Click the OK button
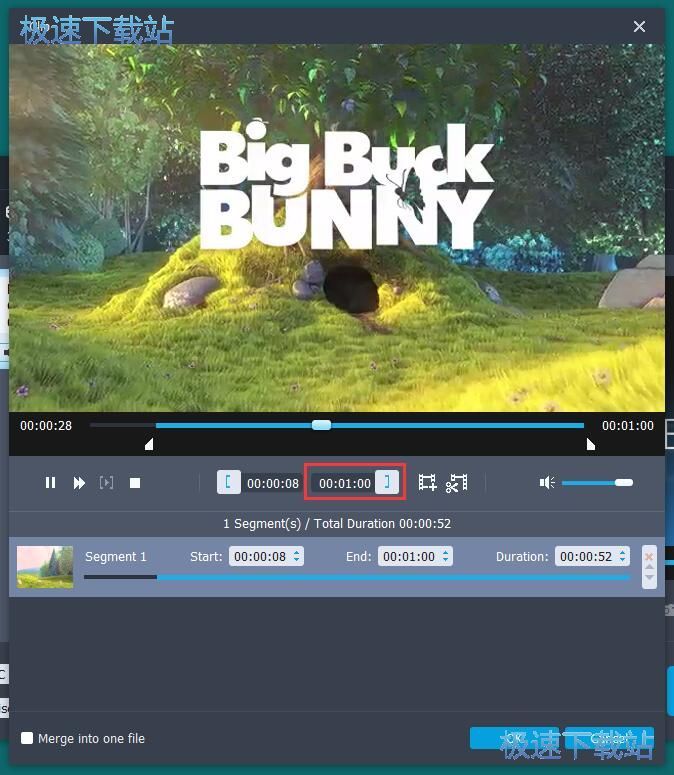The image size is (674, 775). click(514, 738)
